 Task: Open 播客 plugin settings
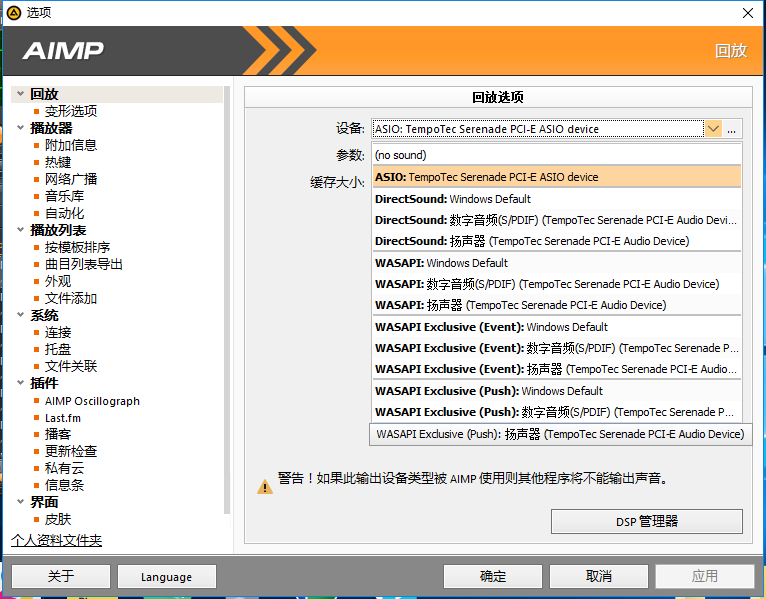(58, 434)
